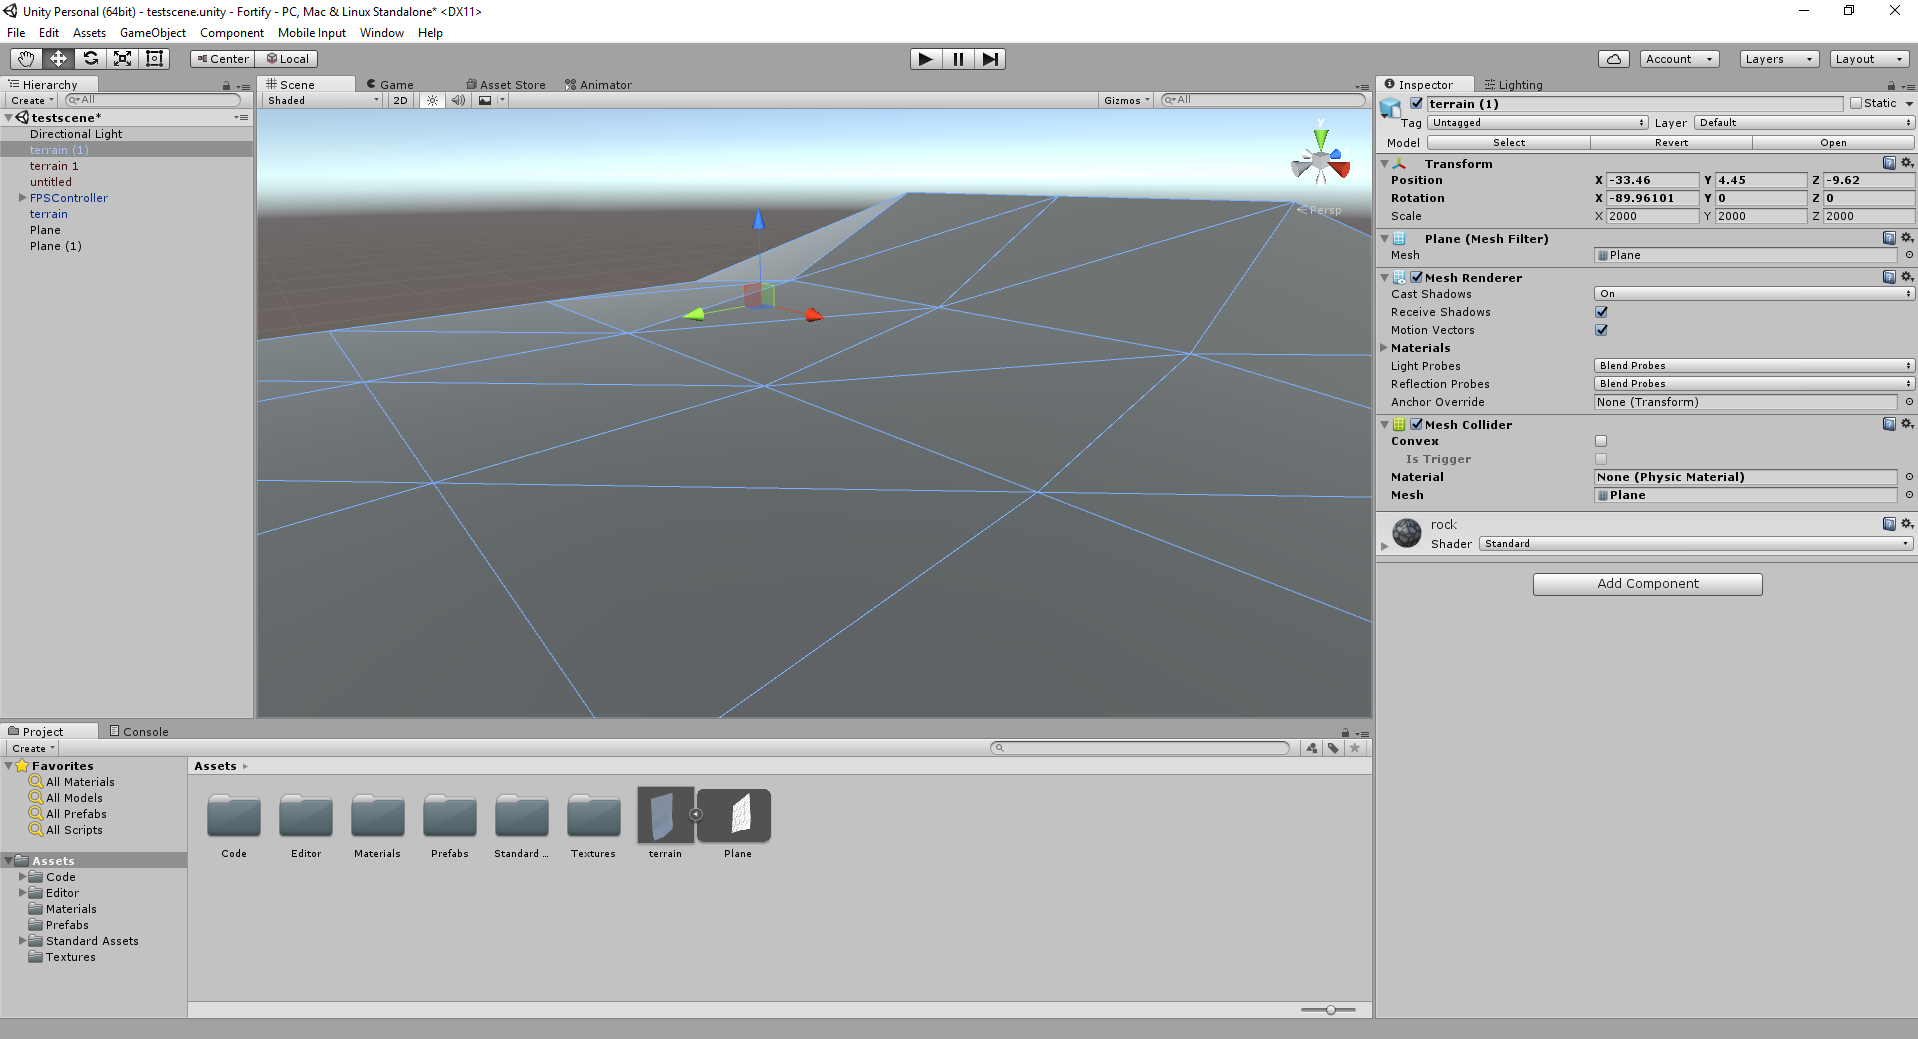The image size is (1918, 1039).
Task: Switch to the Lighting tab
Action: coord(1513,85)
